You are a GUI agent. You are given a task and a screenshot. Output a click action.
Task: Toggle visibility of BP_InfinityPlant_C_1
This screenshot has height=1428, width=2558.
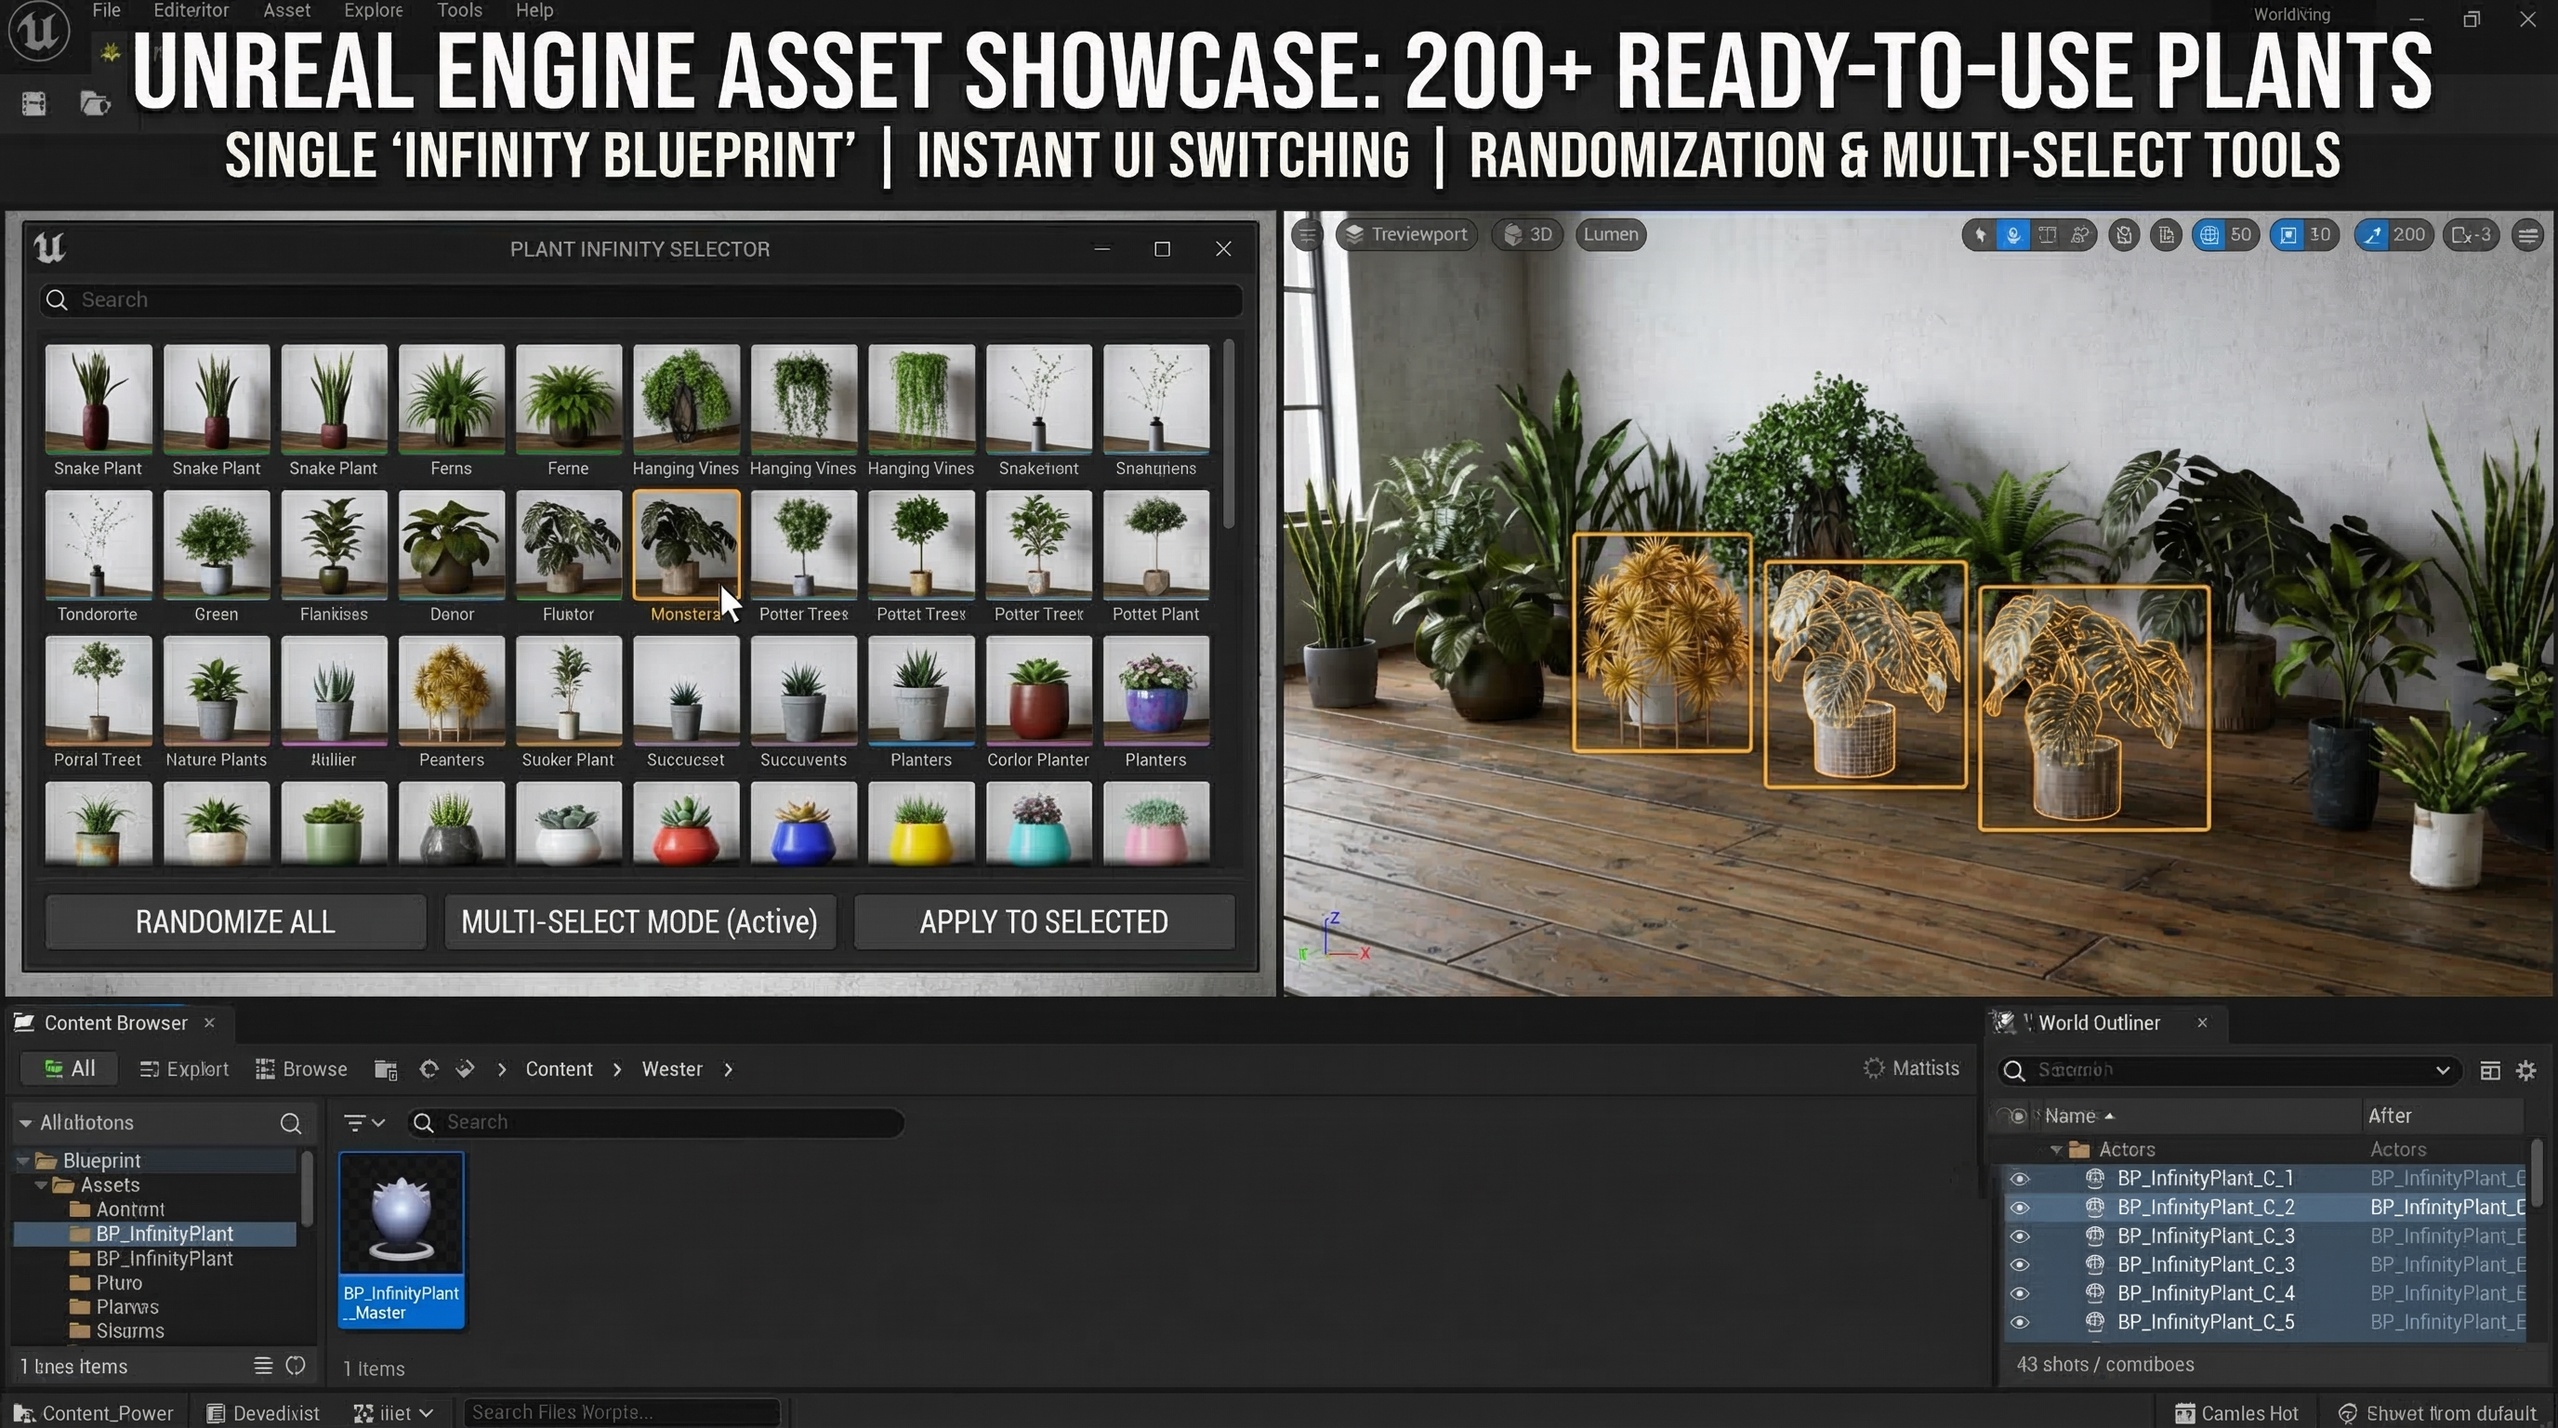tap(2019, 1178)
